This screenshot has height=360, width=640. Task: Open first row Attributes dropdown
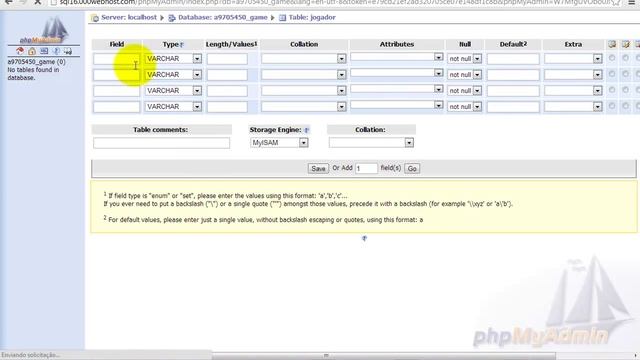click(x=397, y=57)
